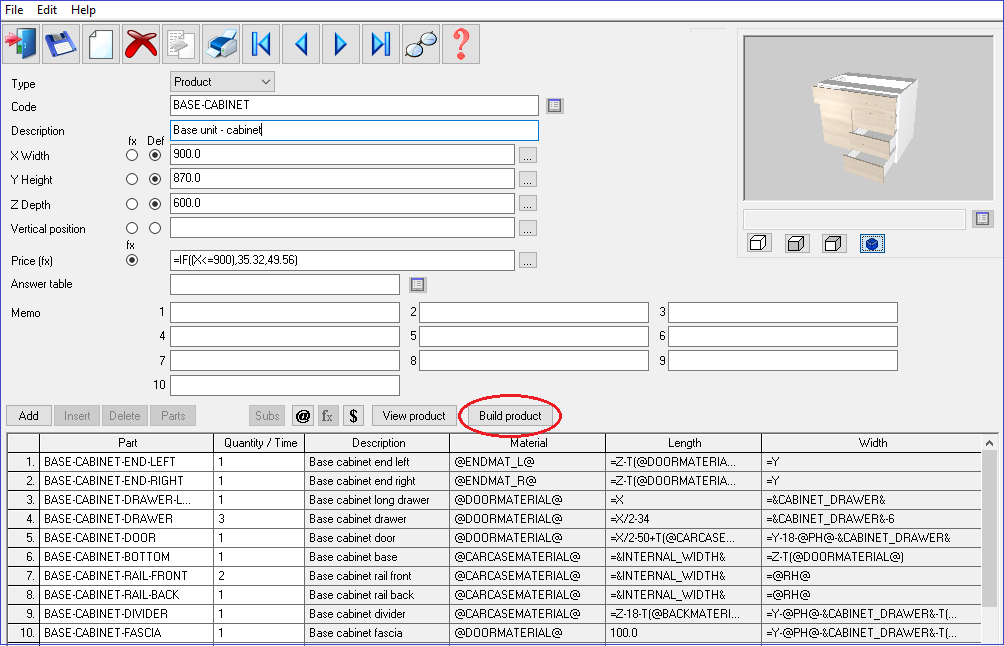The width and height of the screenshot is (1004, 646).
Task: Click the X Width field showing 900.0
Action: 342,155
